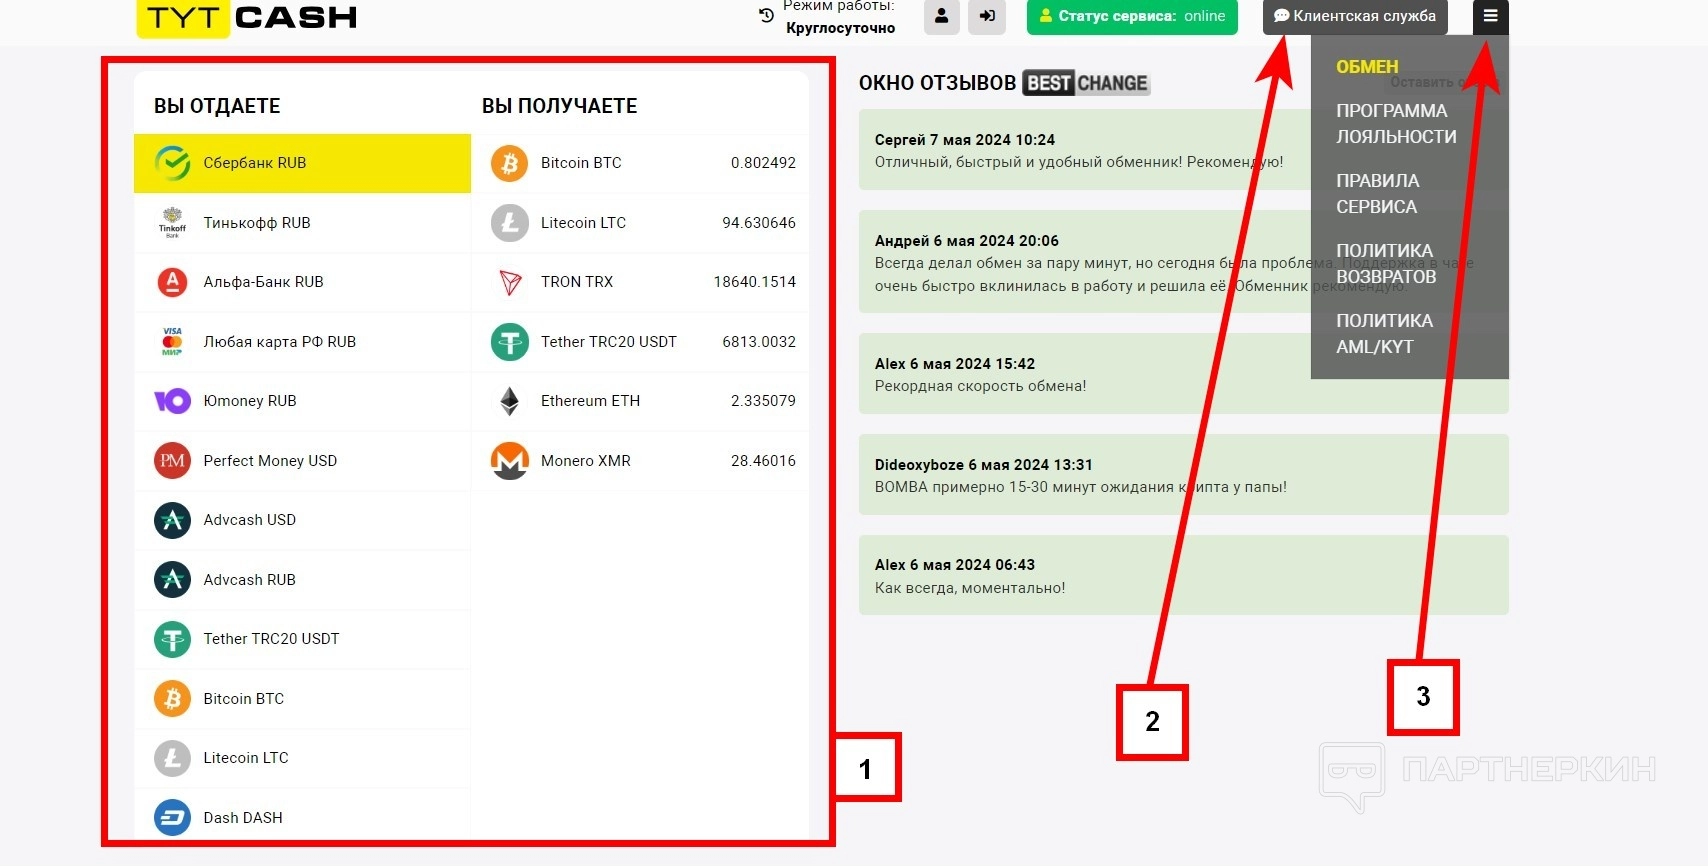
Task: Choose Bitcoin BTC icon under ВЫ ОТДАЕТЕ
Action: (172, 698)
